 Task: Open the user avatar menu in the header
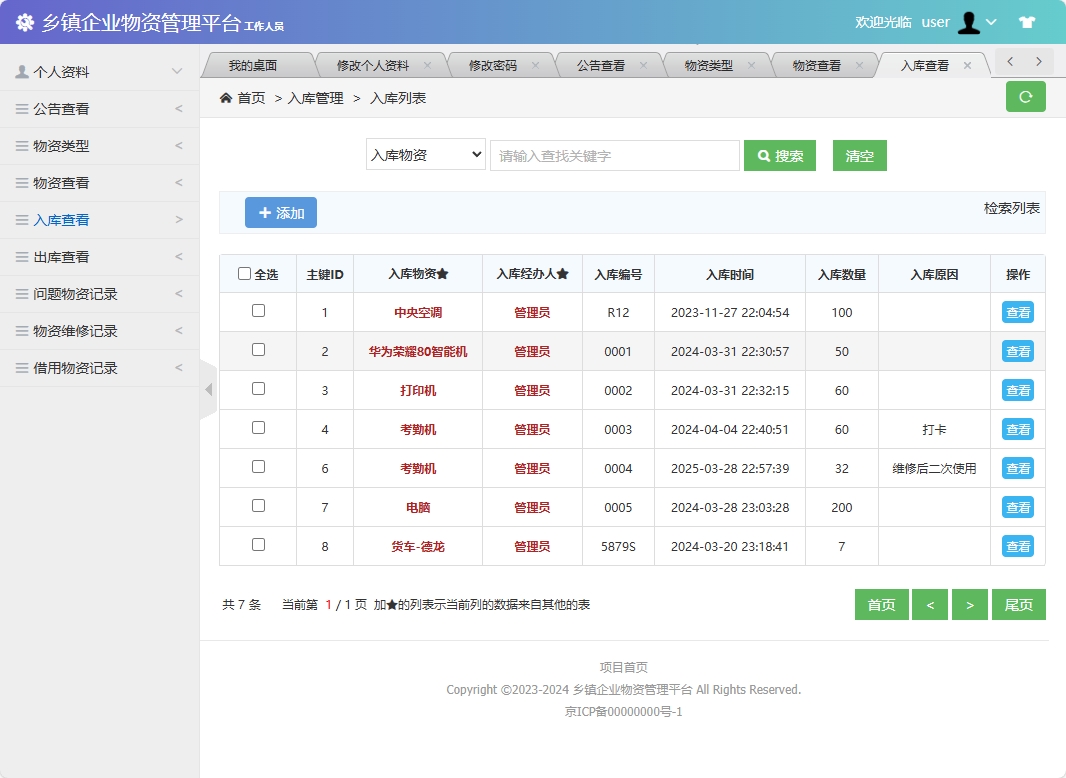[968, 21]
